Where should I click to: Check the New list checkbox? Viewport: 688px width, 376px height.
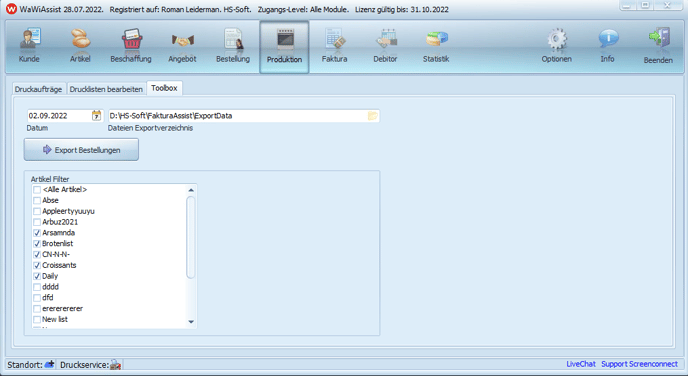pos(37,319)
